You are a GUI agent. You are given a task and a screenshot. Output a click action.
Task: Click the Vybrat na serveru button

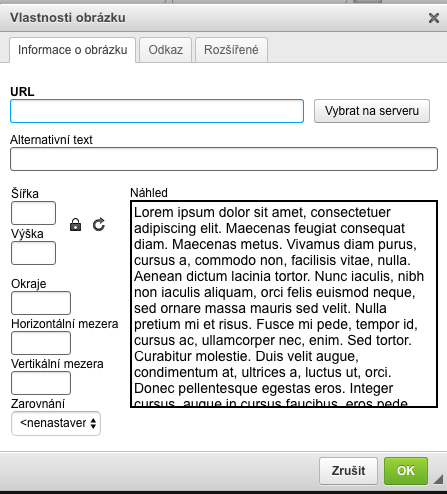[372, 111]
